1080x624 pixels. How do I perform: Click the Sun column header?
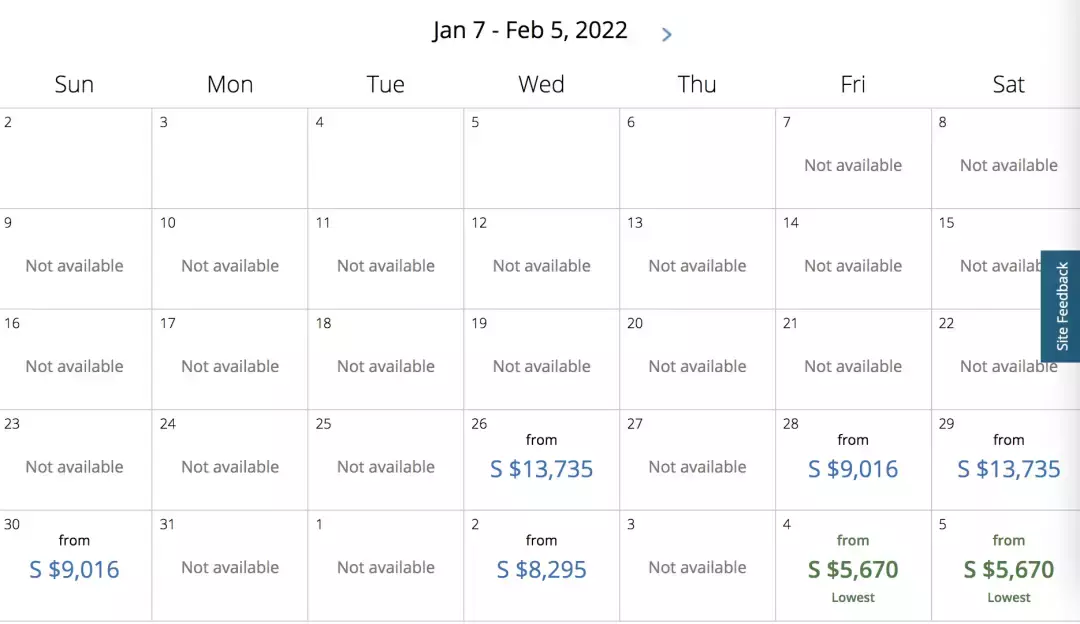pyautogui.click(x=74, y=84)
